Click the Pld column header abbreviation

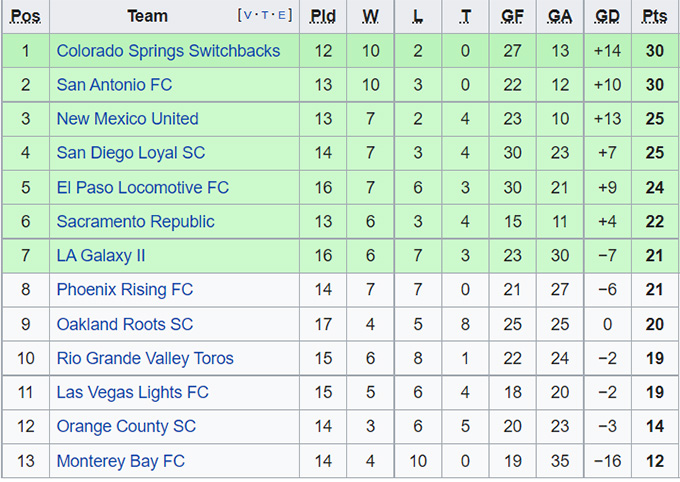point(323,16)
